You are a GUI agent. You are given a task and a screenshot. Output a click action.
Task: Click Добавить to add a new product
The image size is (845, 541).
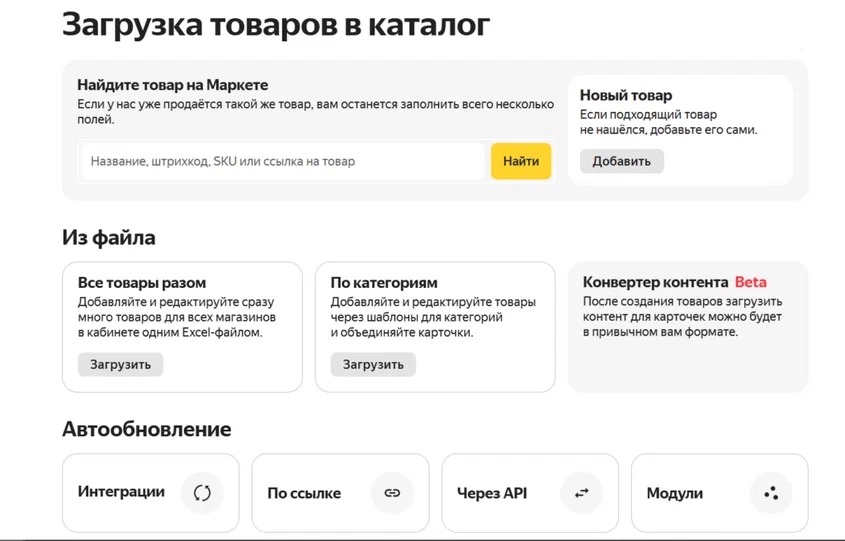621,161
